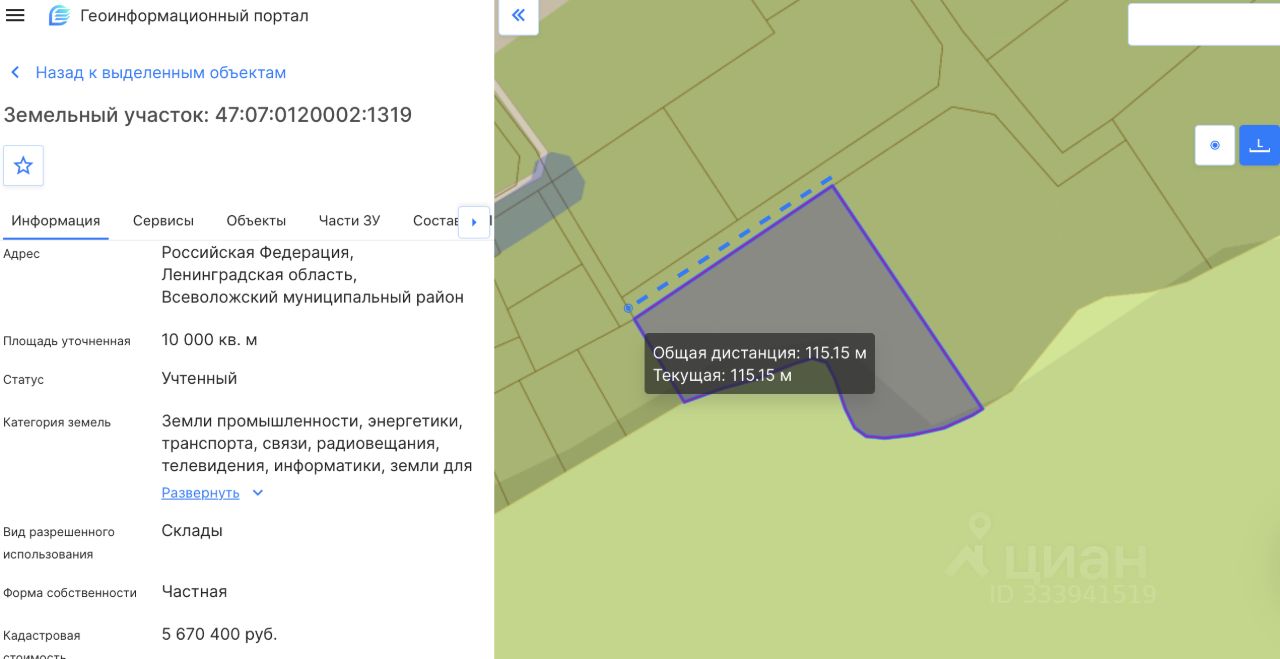Activate the geolocation target icon on the map
Viewport: 1280px width, 659px height.
coord(1215,145)
